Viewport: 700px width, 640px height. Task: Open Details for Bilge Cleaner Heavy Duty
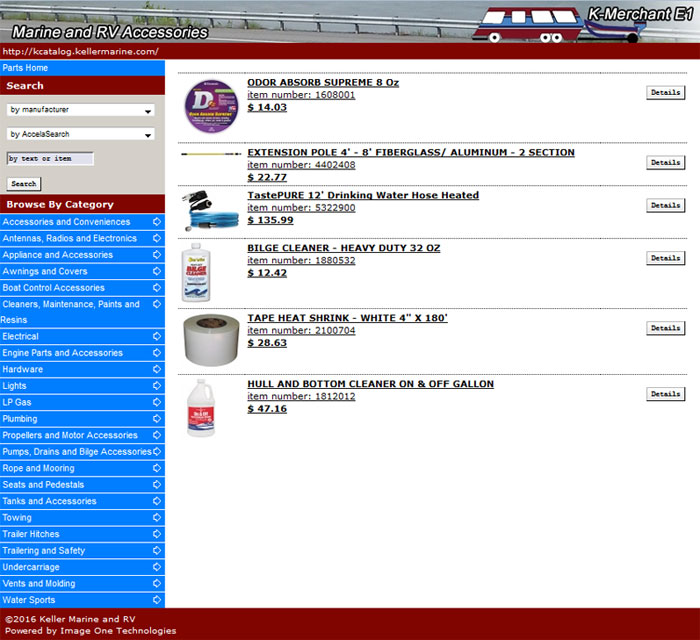point(666,258)
